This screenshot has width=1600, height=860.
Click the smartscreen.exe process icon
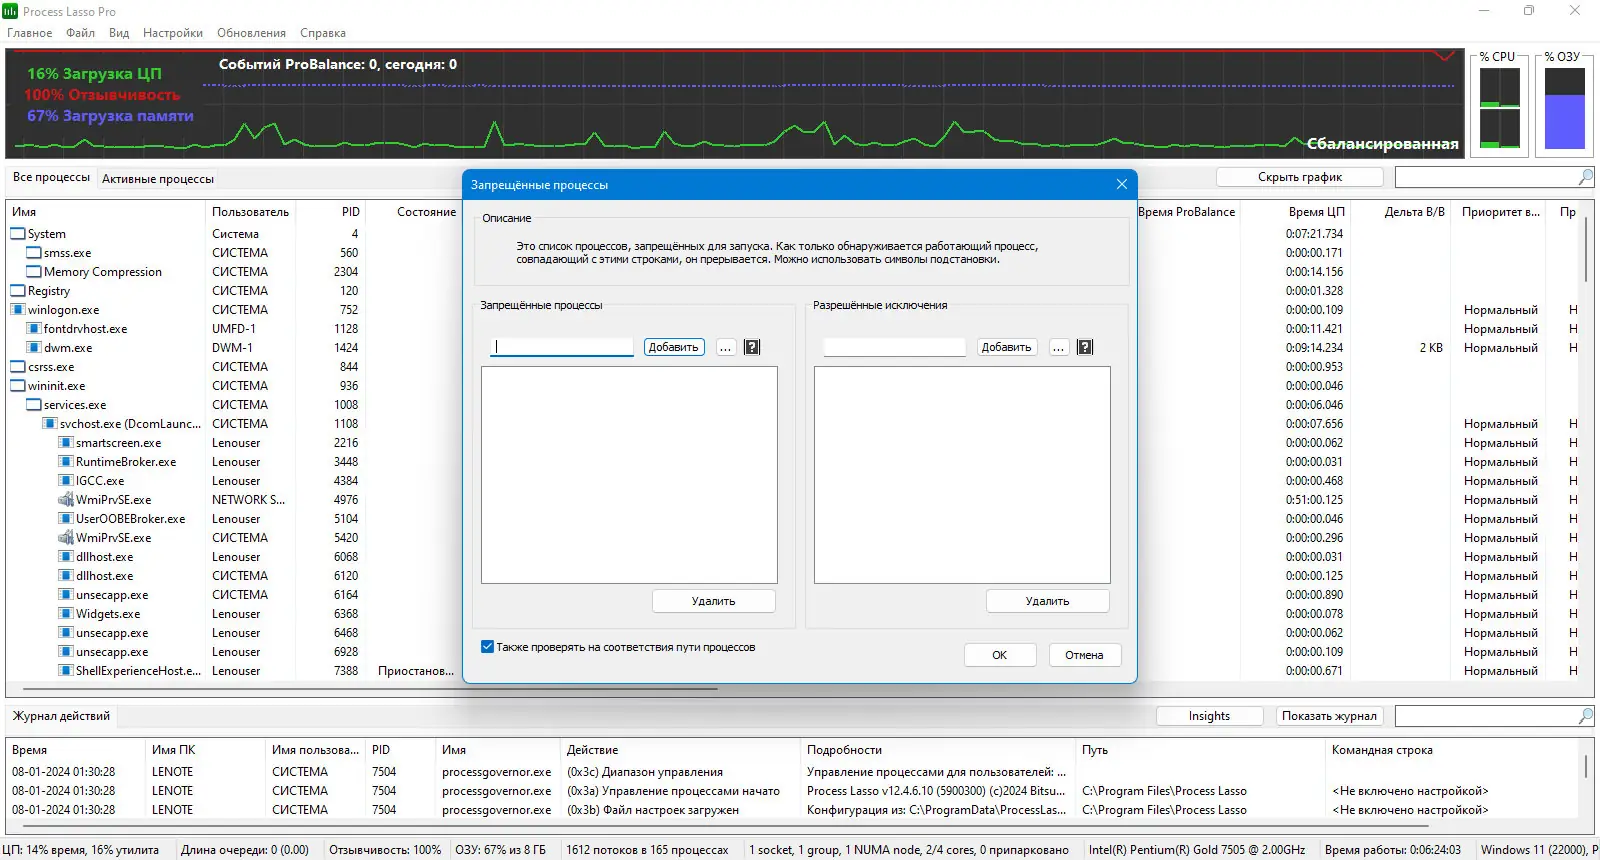pos(66,443)
